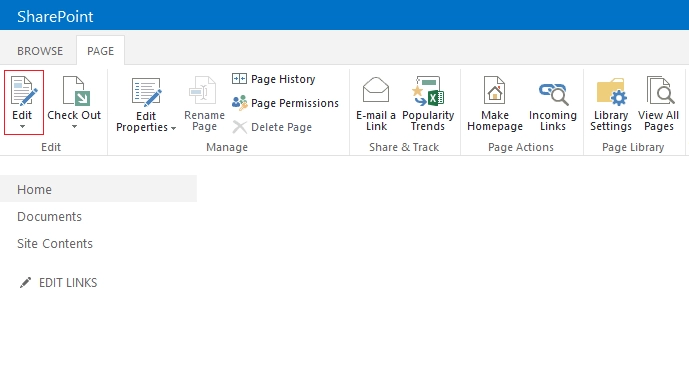
Task: Click the EDIT LINKS text
Action: click(x=68, y=283)
